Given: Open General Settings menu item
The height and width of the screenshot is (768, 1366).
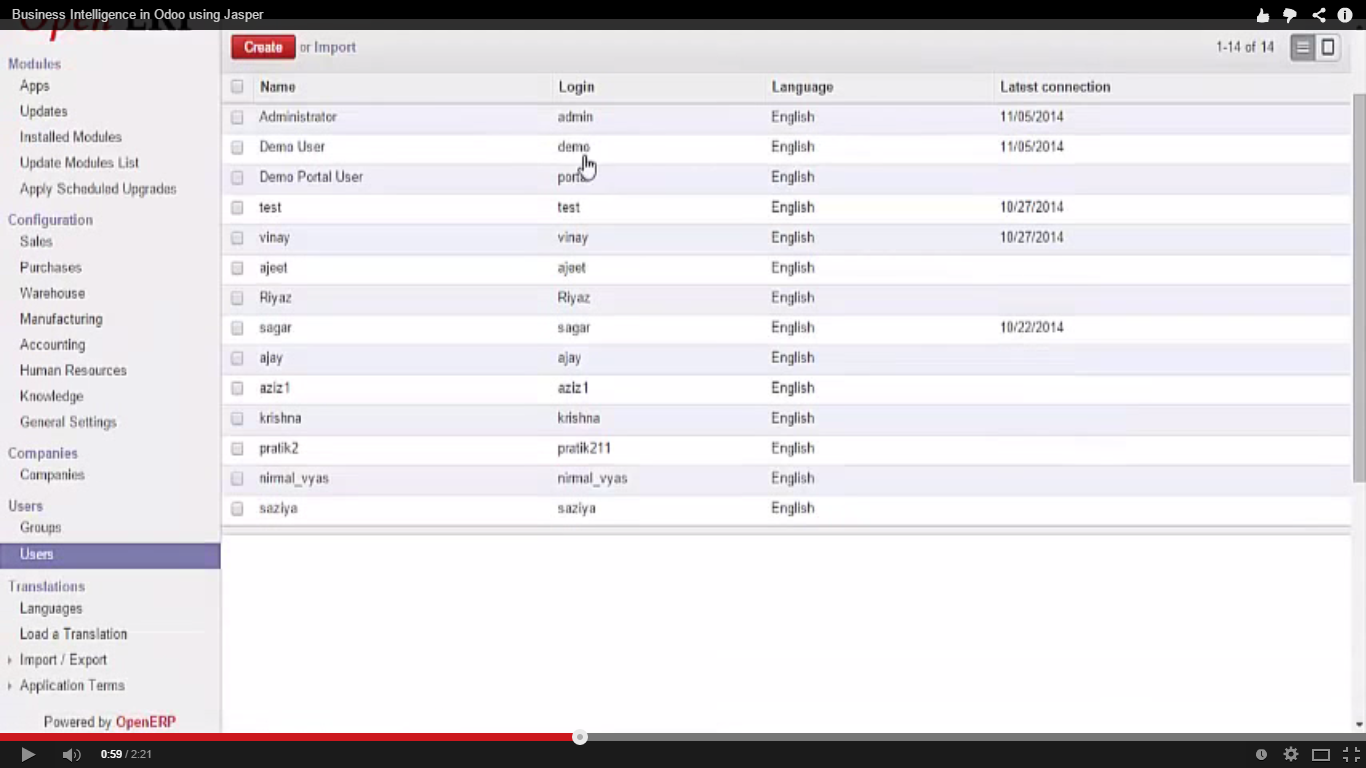Looking at the screenshot, I should (68, 422).
